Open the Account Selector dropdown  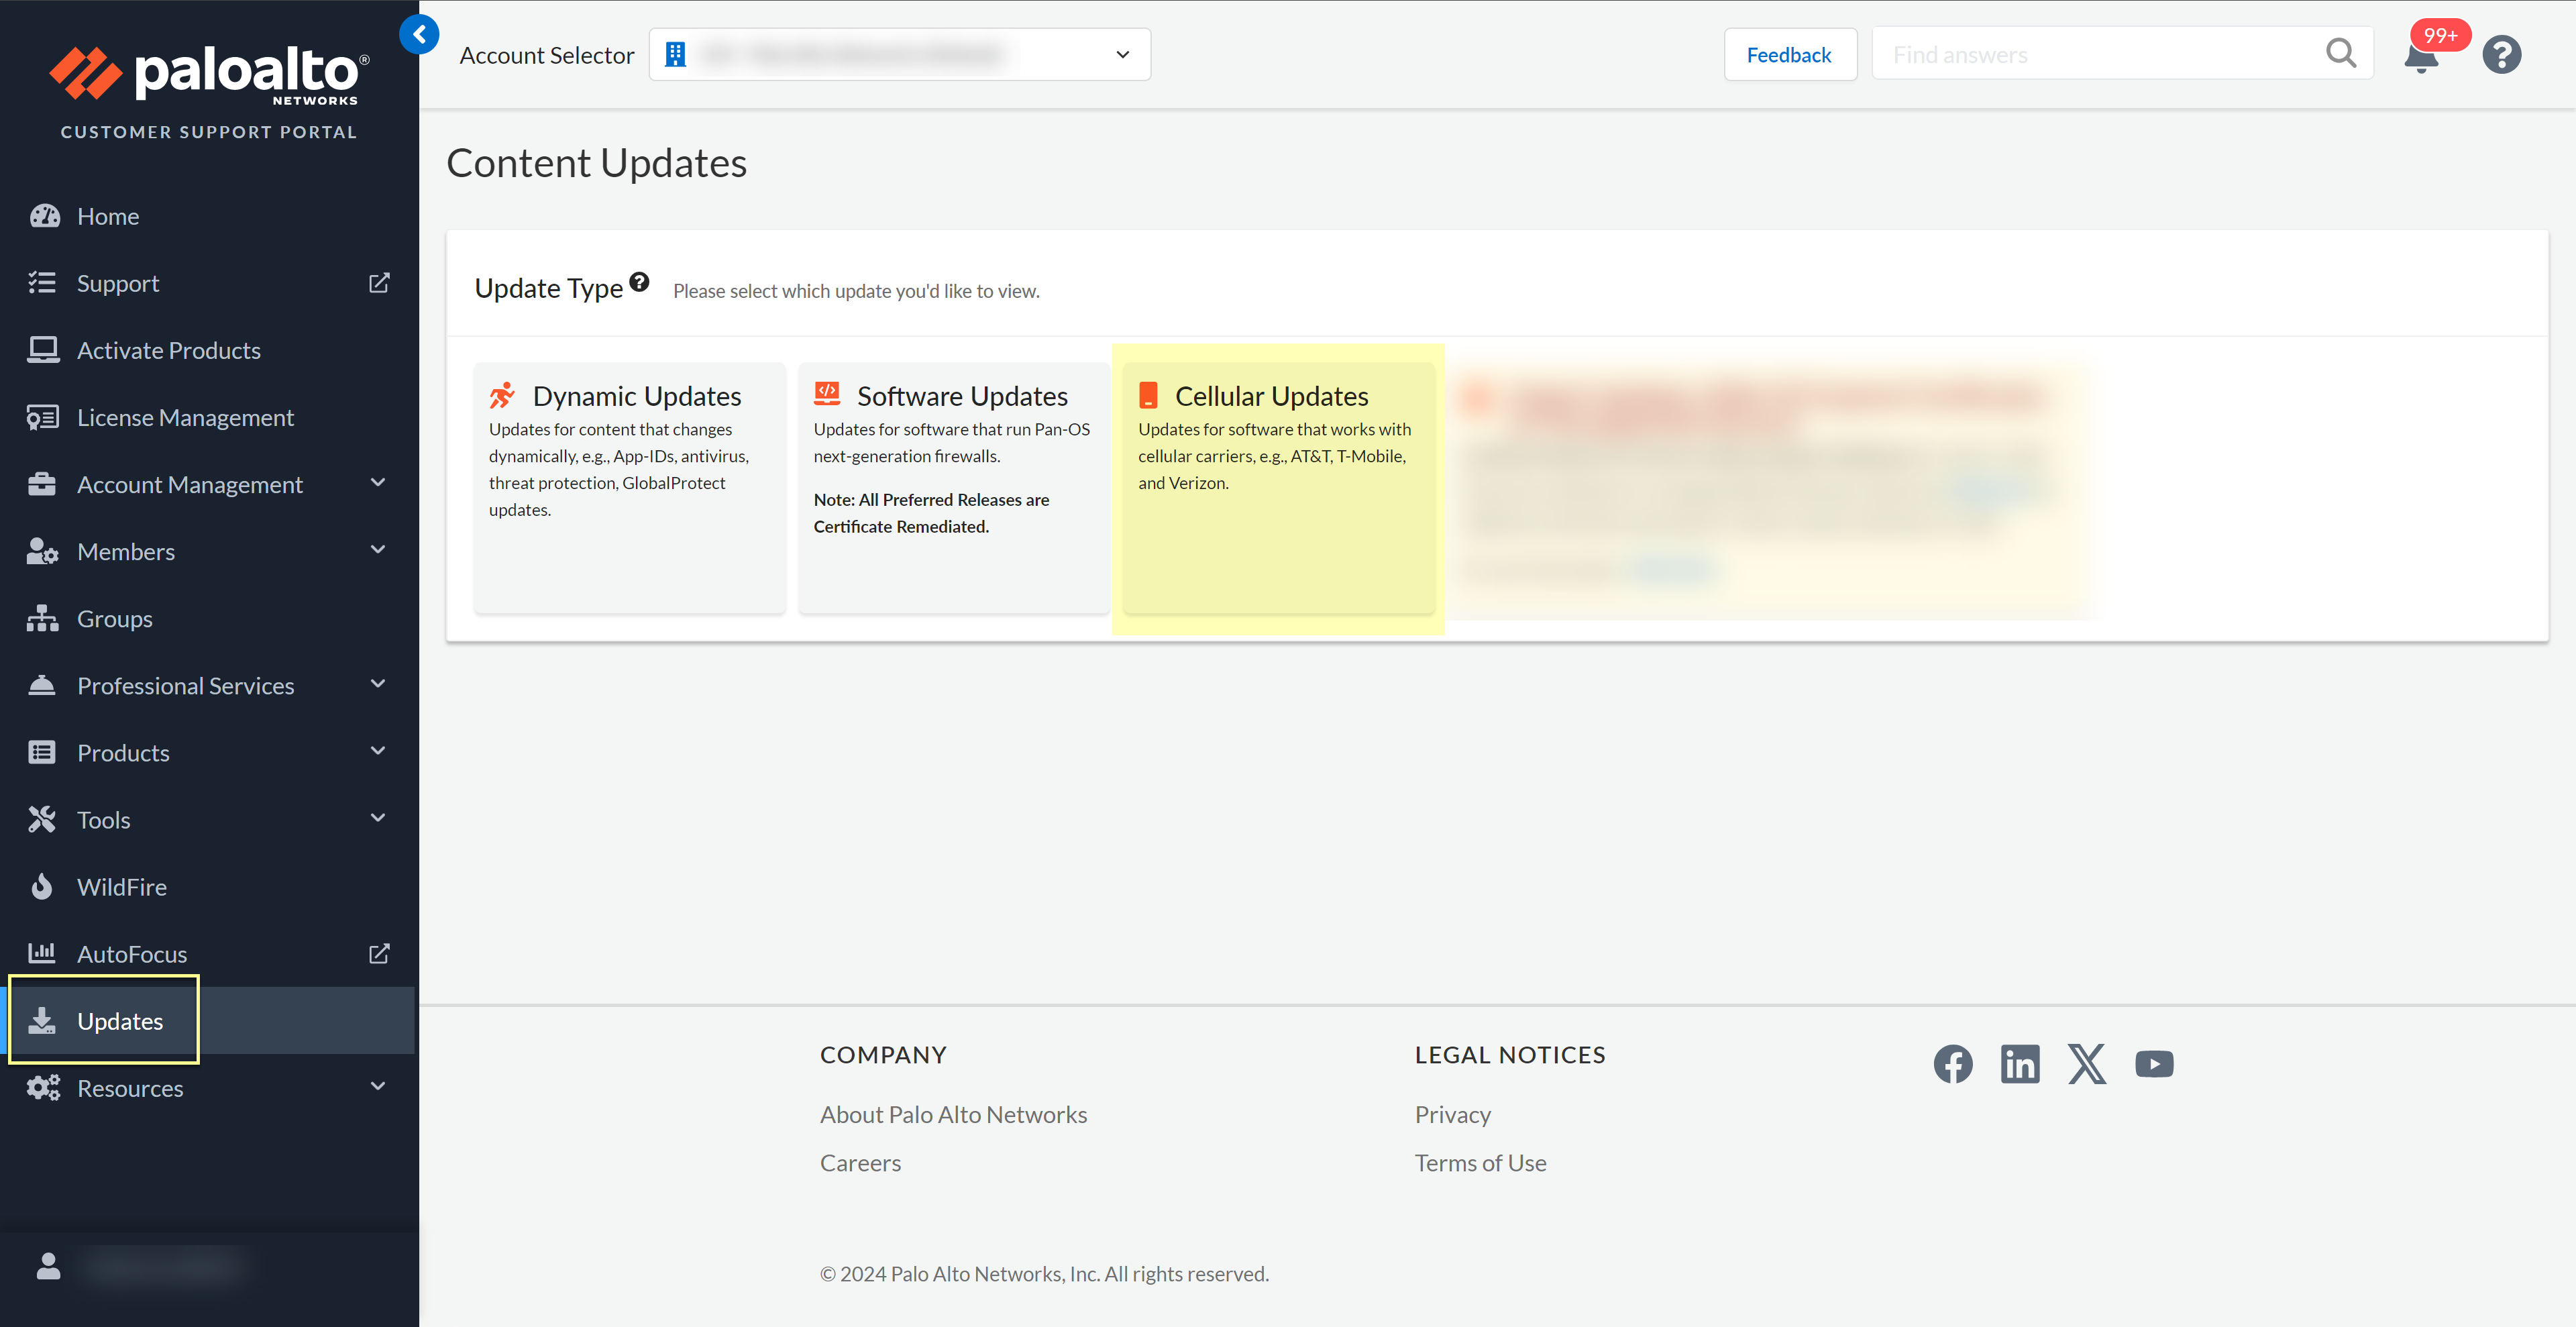coord(899,55)
